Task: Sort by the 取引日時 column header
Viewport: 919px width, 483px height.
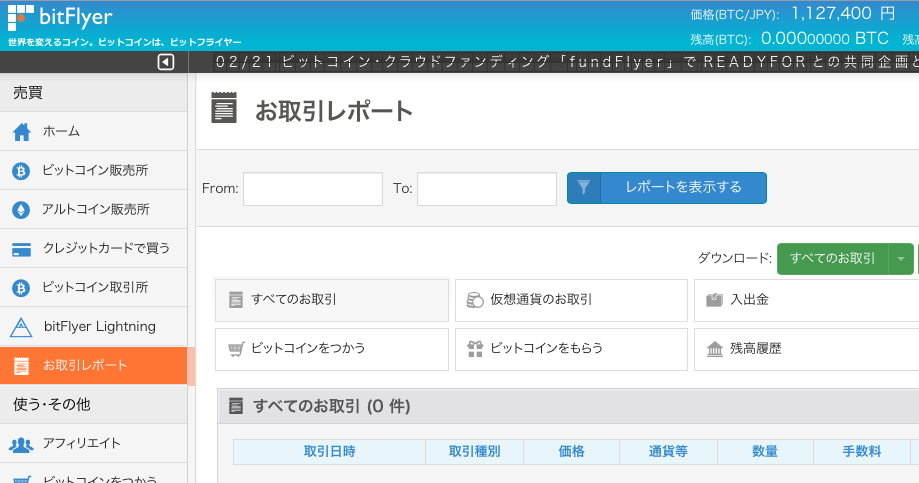Action: click(329, 452)
